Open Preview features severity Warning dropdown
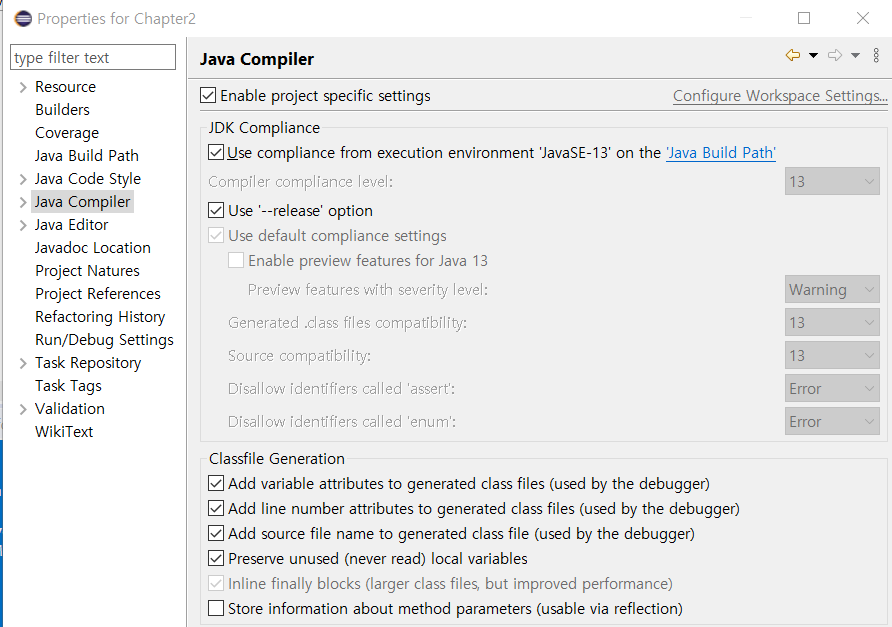 click(832, 290)
